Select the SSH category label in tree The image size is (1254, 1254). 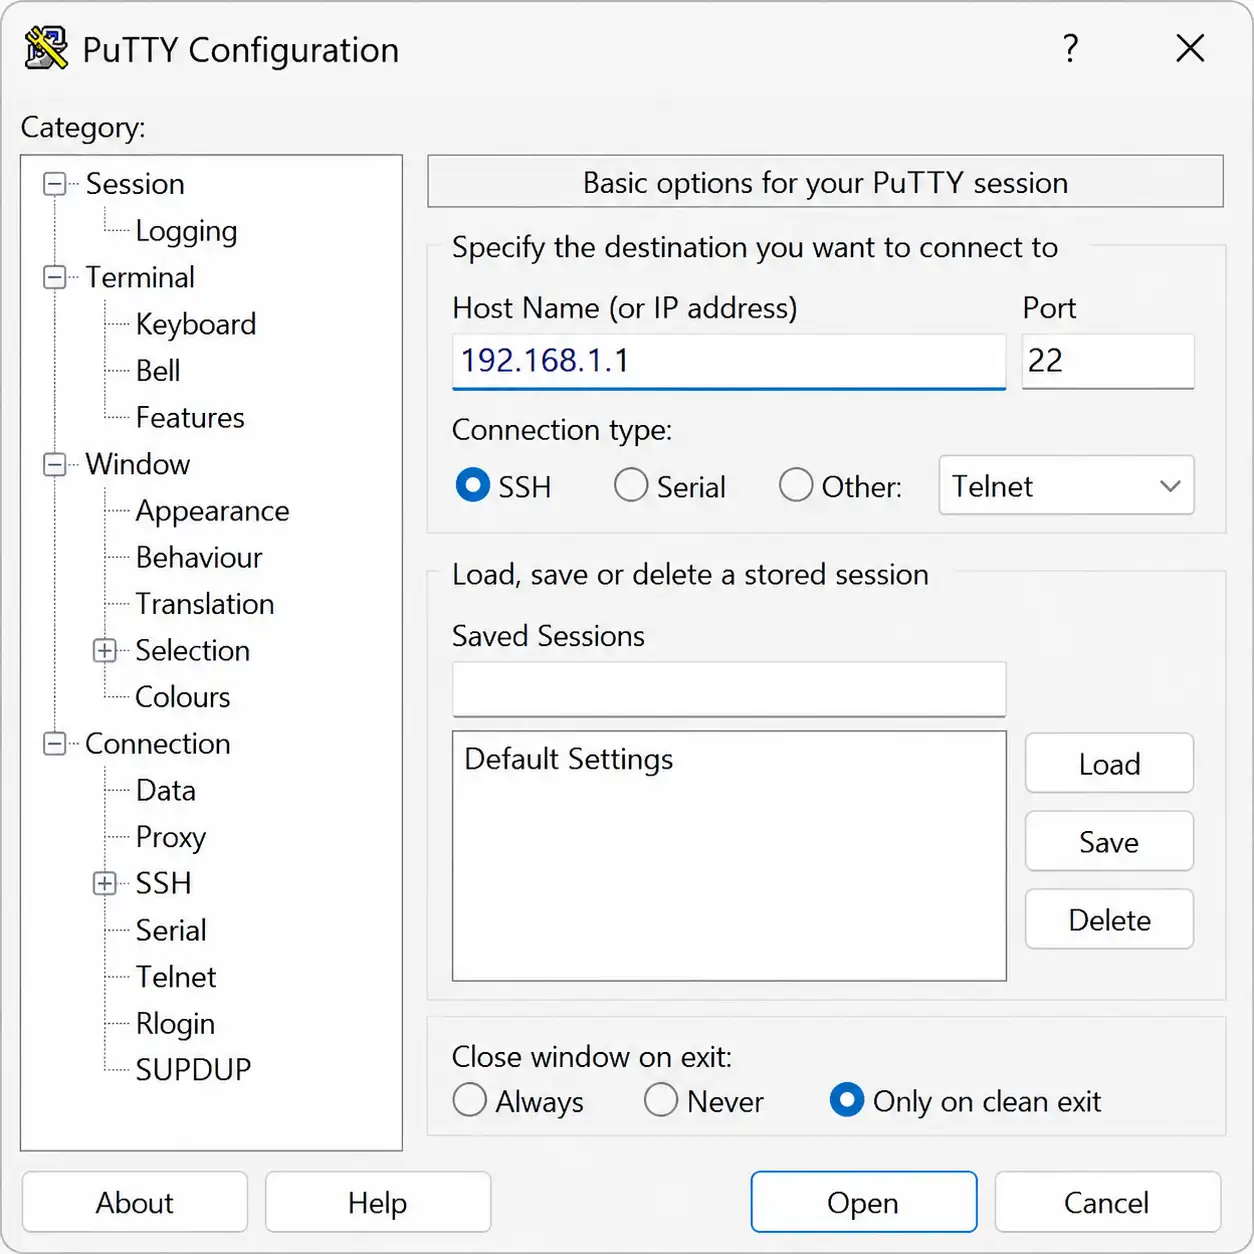click(x=163, y=884)
